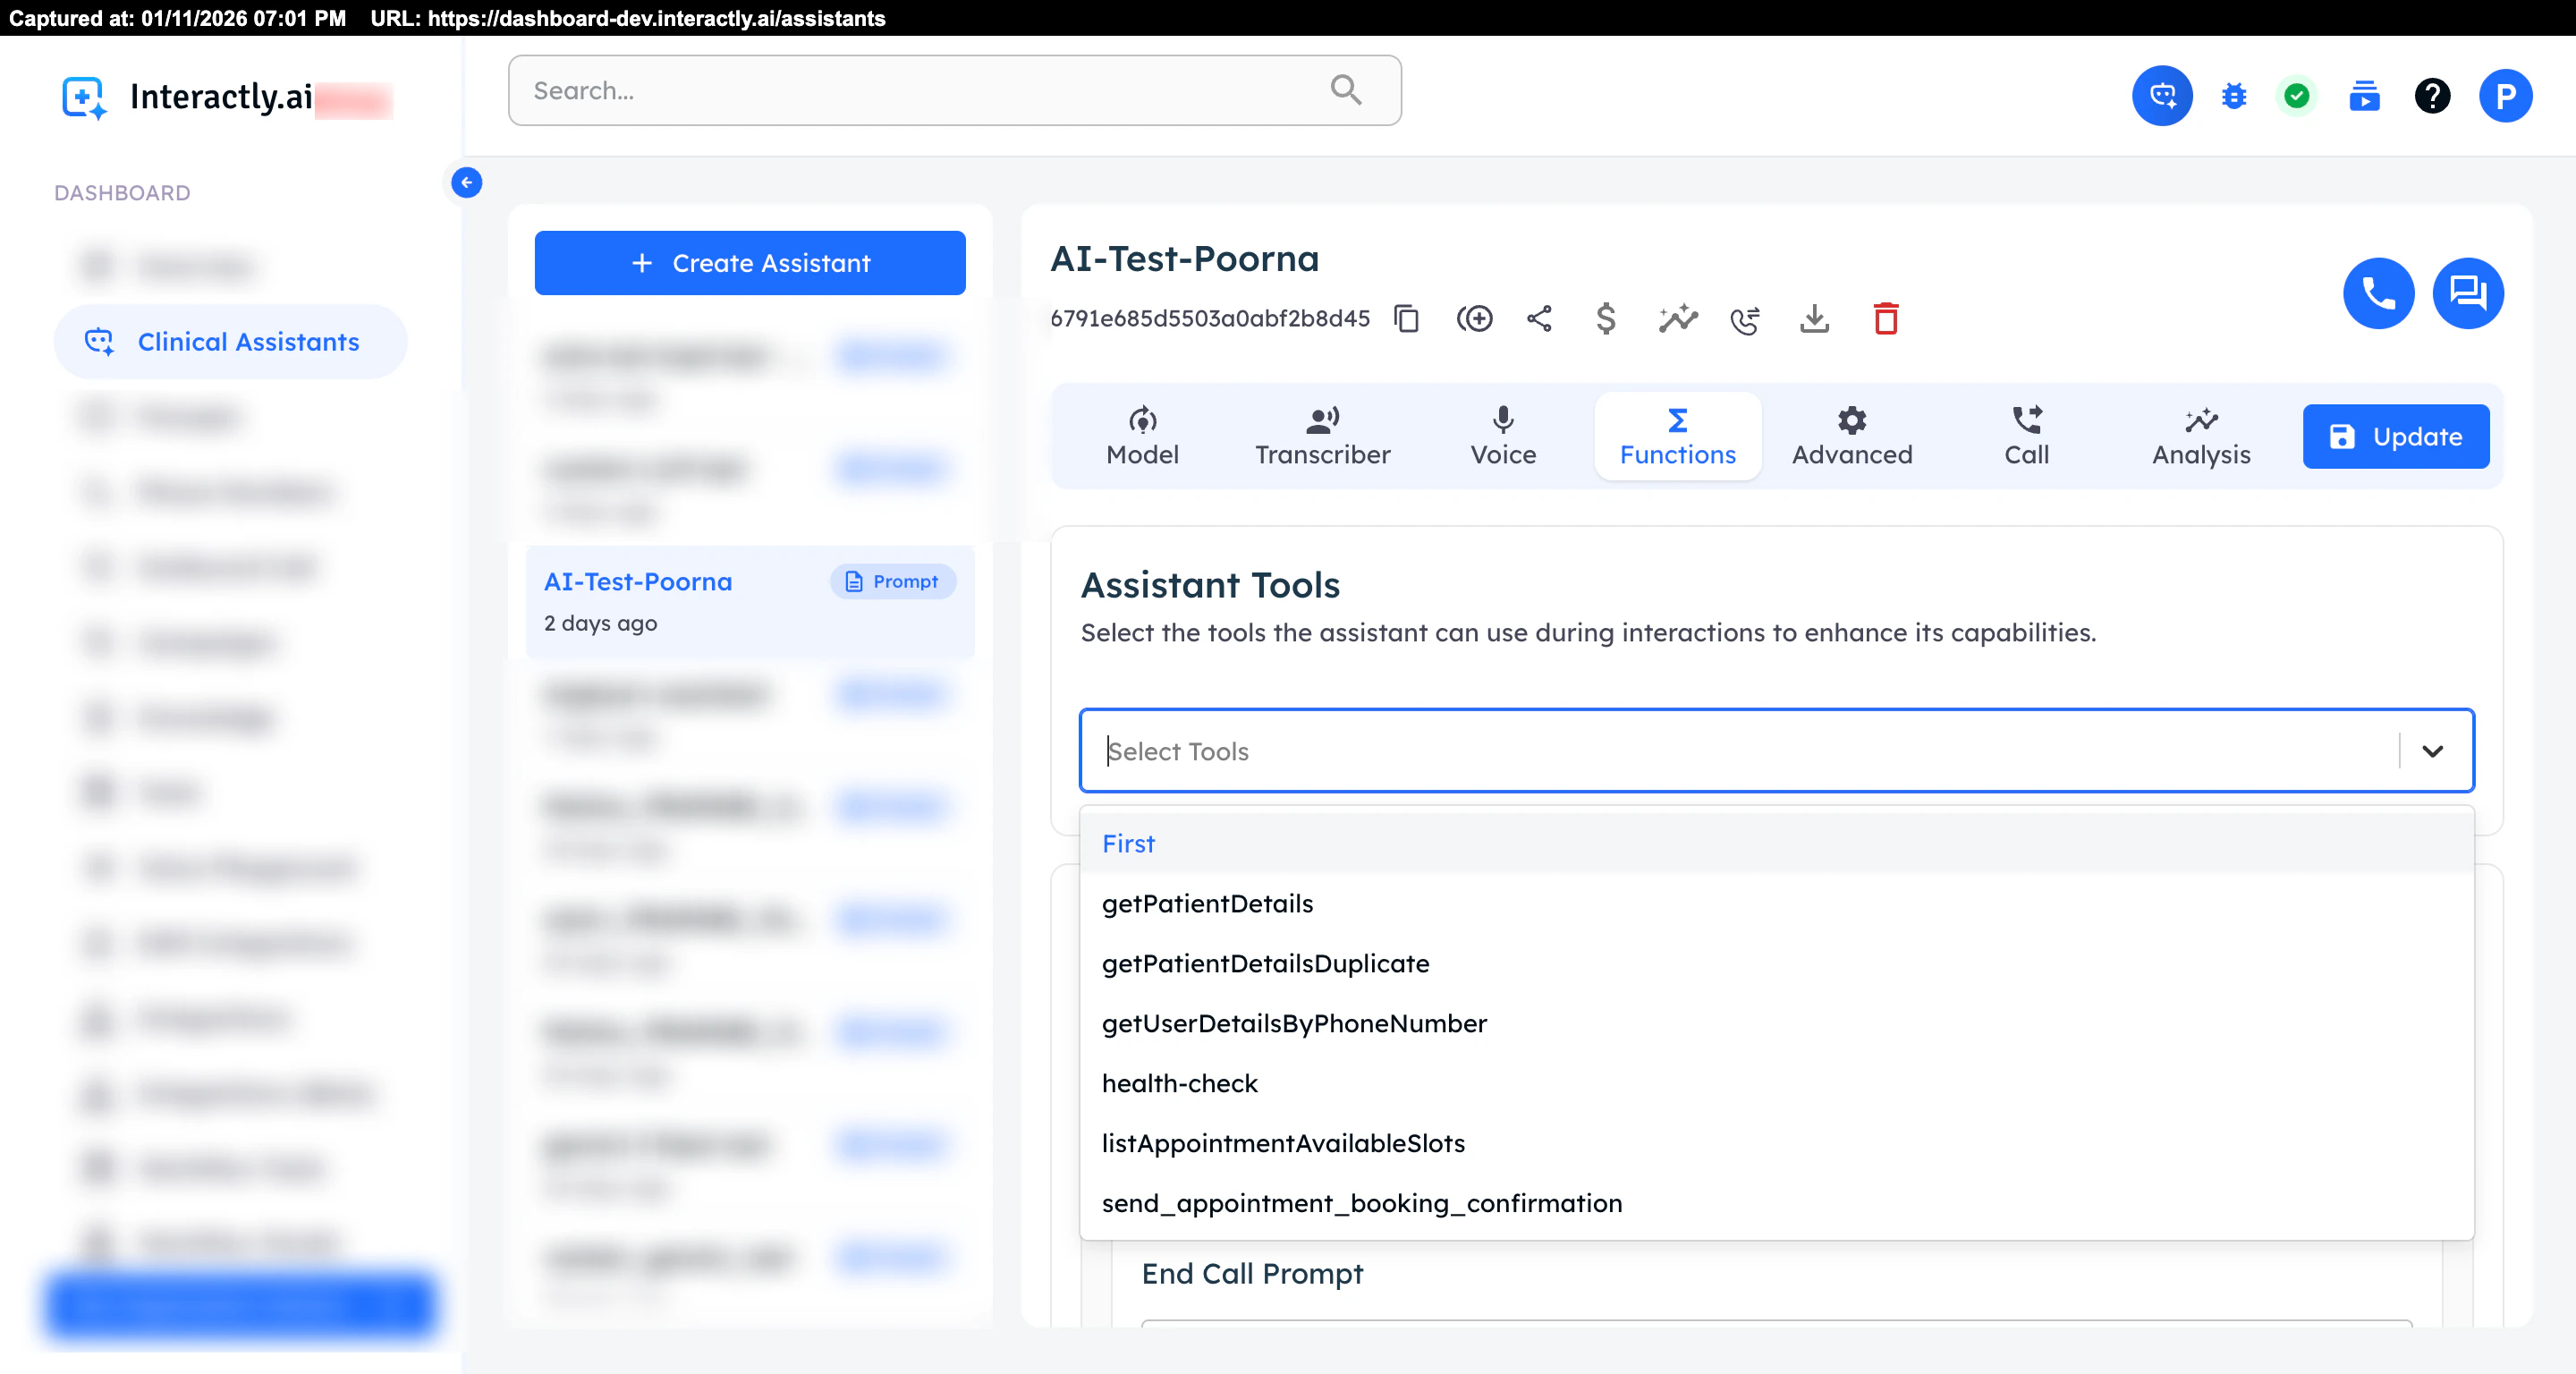Open the Advanced tab

pos(1851,436)
